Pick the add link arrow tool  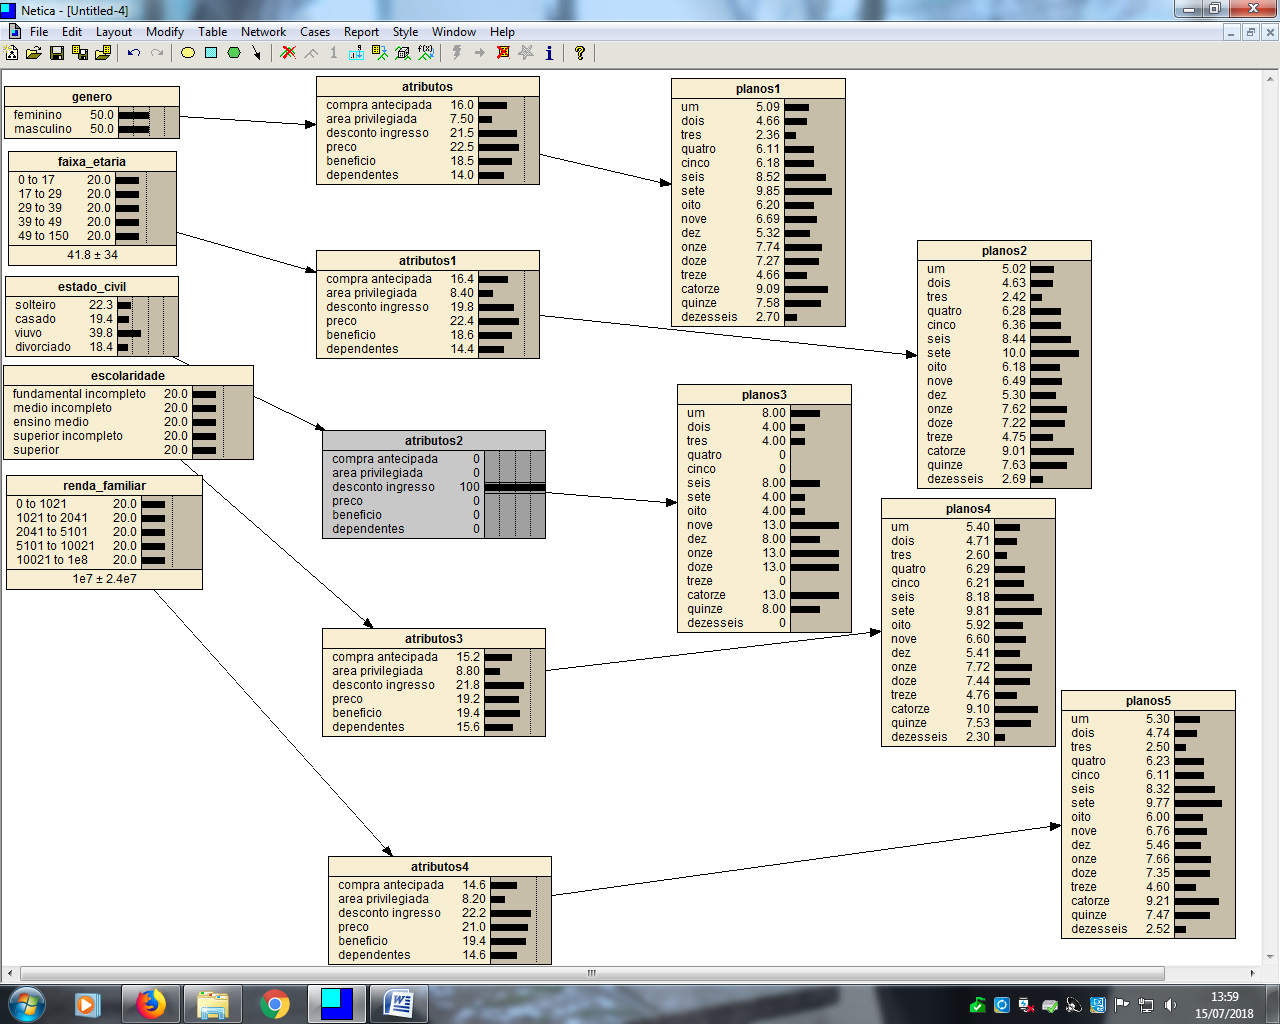(256, 53)
